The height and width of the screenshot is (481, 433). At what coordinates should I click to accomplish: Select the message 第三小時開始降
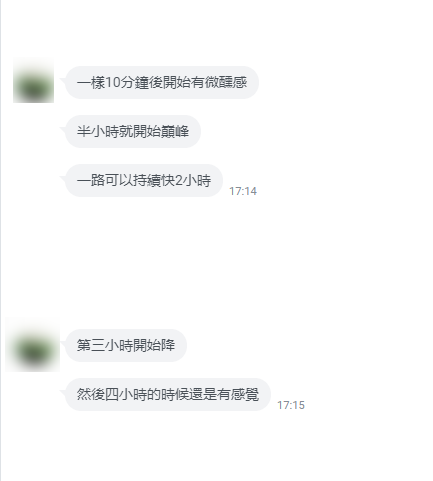tap(126, 345)
